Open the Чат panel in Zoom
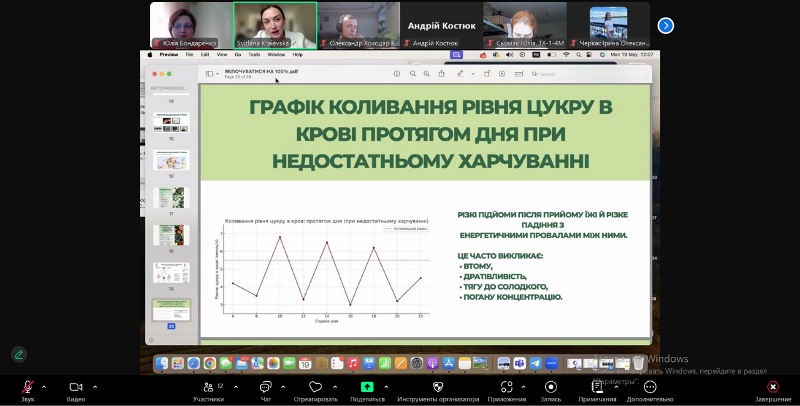The height and width of the screenshot is (406, 800). point(266,391)
